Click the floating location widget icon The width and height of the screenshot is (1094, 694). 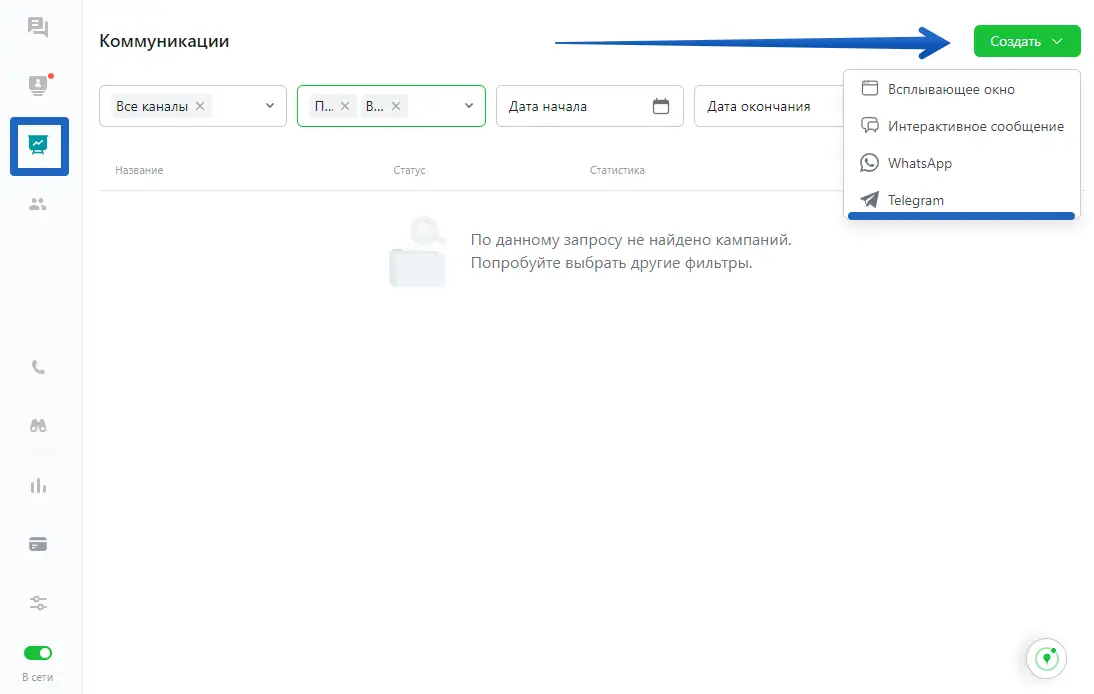click(1046, 658)
